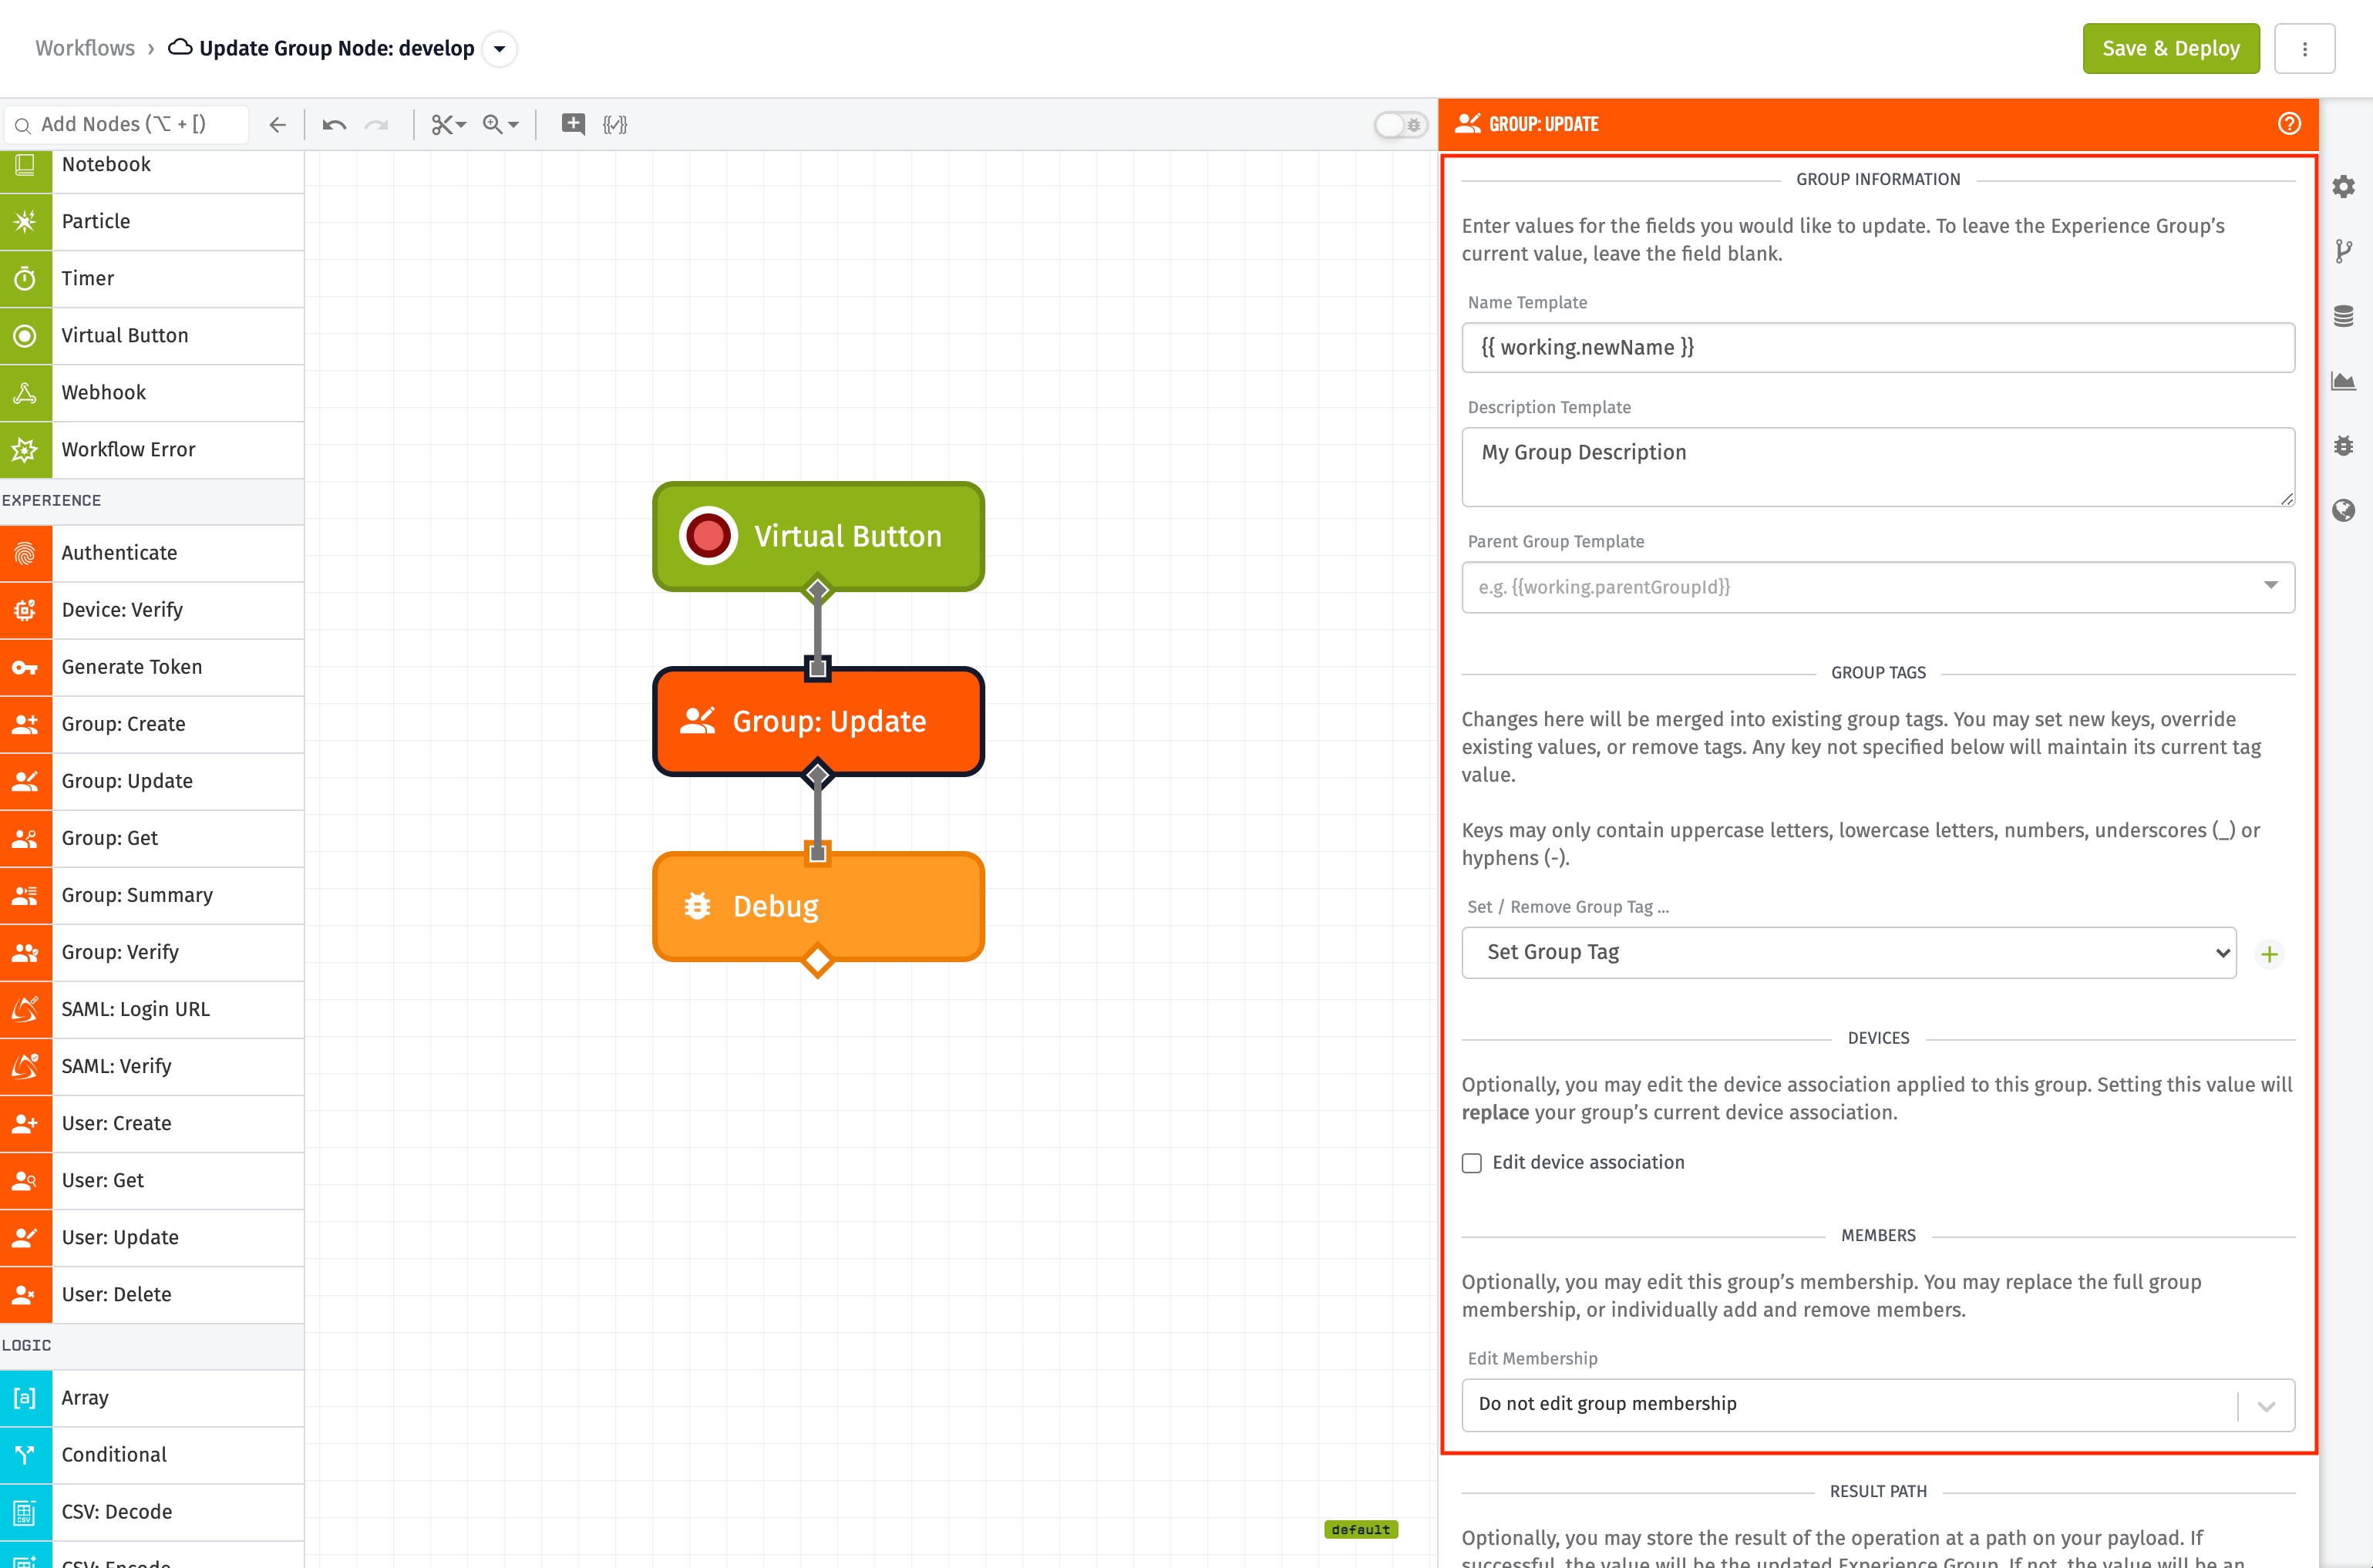This screenshot has width=2373, height=1568.
Task: Open Group: Update help question icon
Action: [x=2289, y=124]
